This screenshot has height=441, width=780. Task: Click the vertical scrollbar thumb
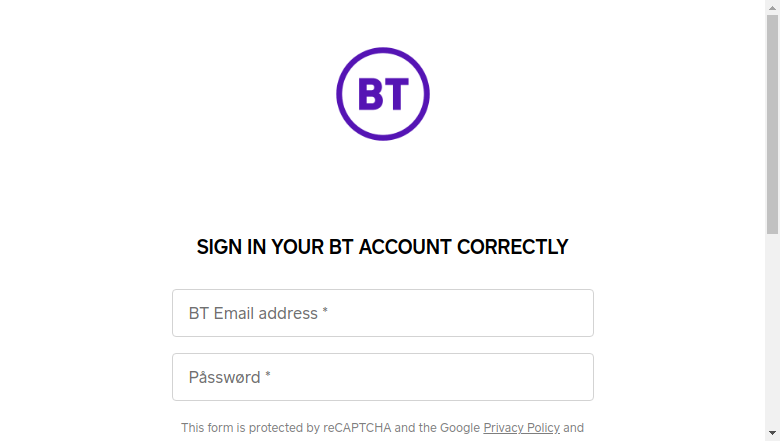click(x=772, y=124)
